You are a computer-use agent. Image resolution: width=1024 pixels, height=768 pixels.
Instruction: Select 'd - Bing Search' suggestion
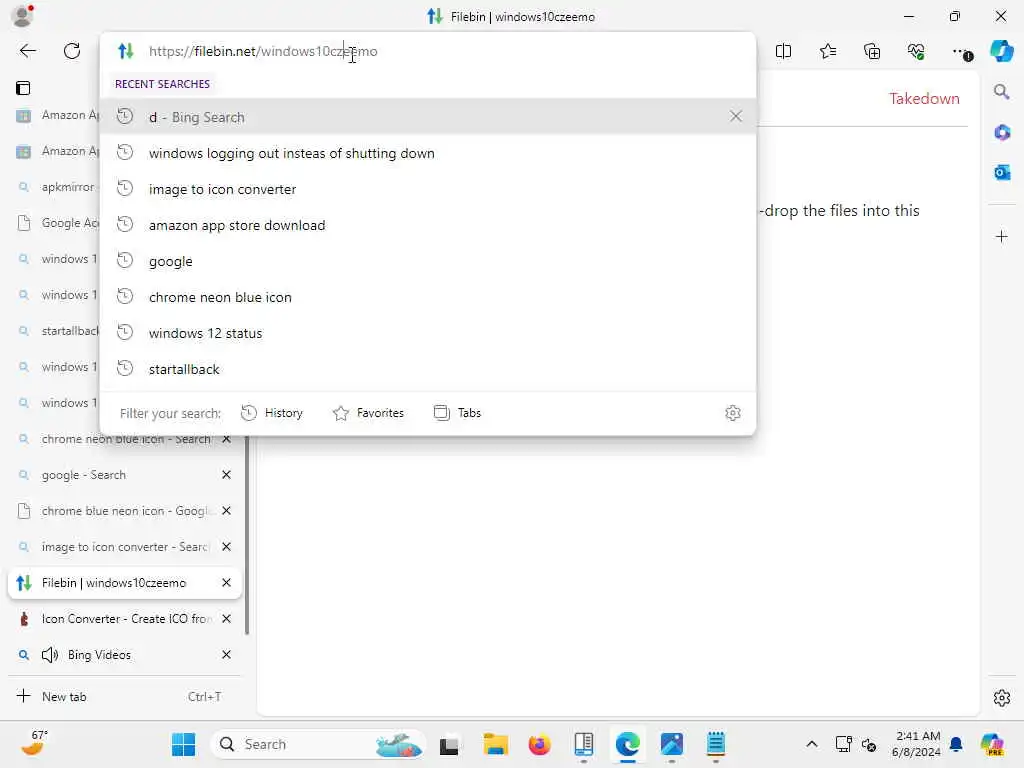(x=428, y=117)
